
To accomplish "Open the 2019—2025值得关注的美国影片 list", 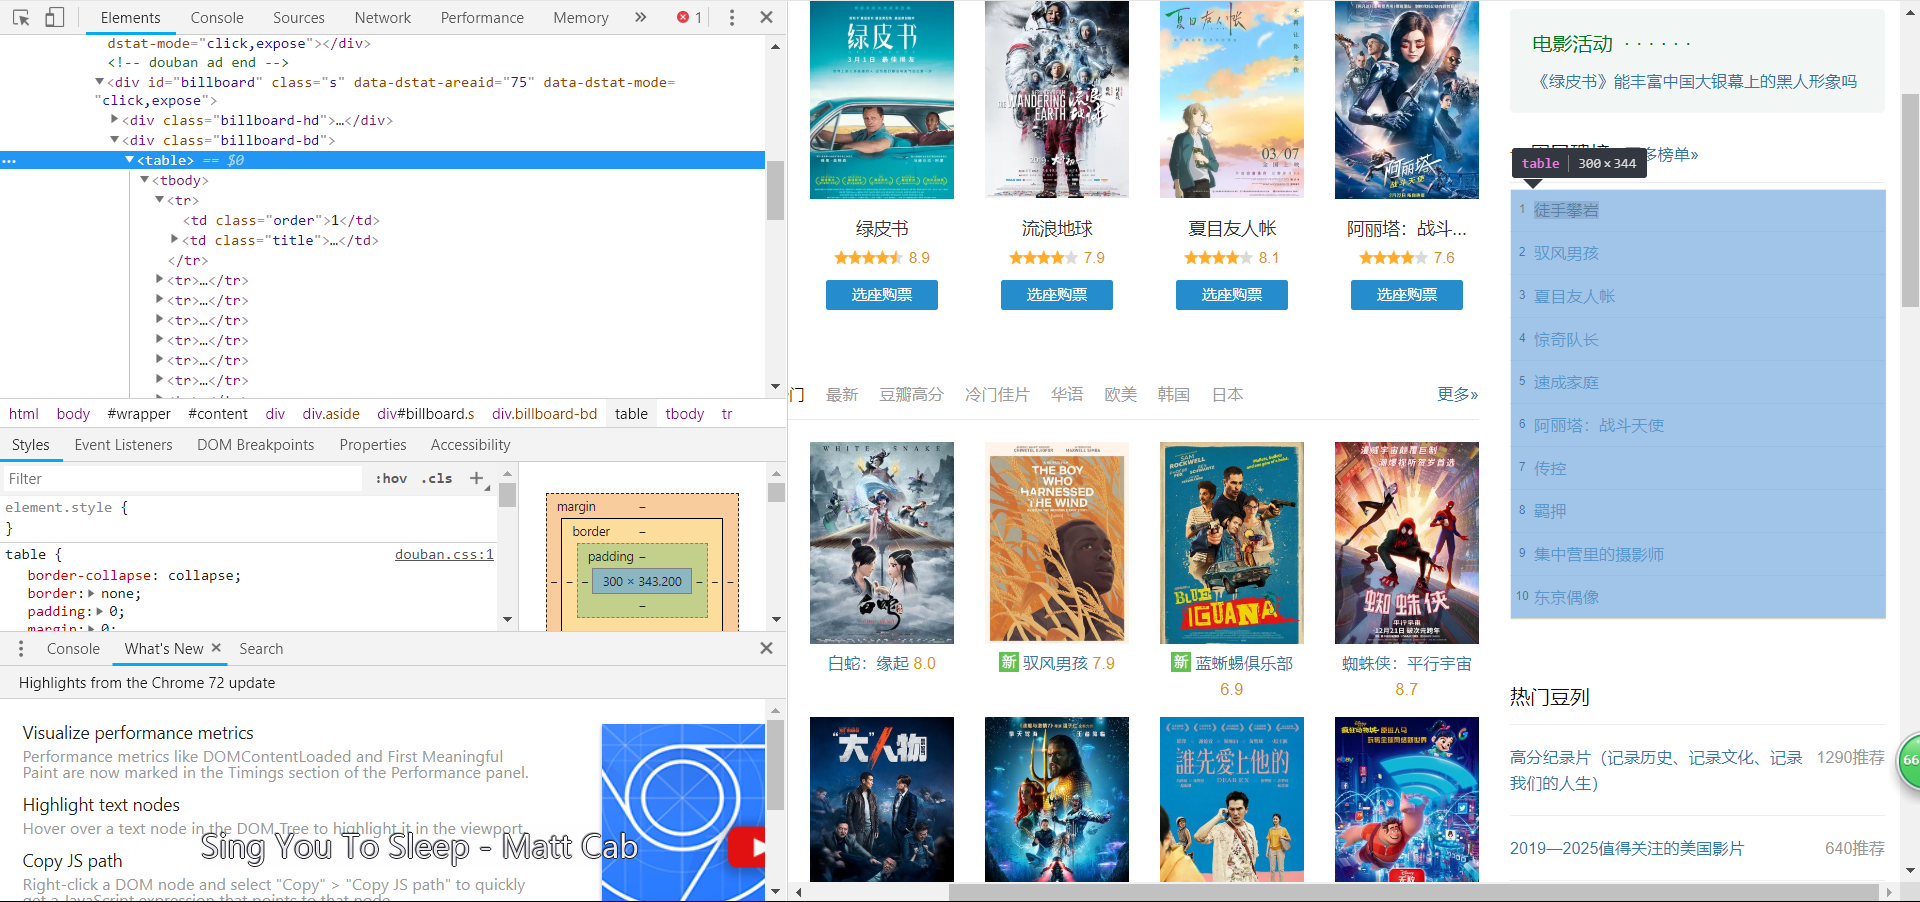I will [1627, 848].
